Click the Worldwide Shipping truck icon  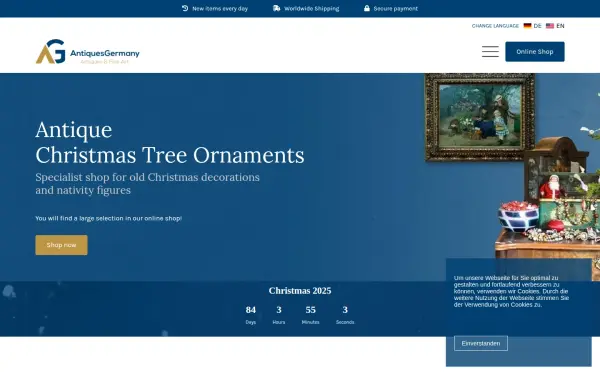(276, 8)
